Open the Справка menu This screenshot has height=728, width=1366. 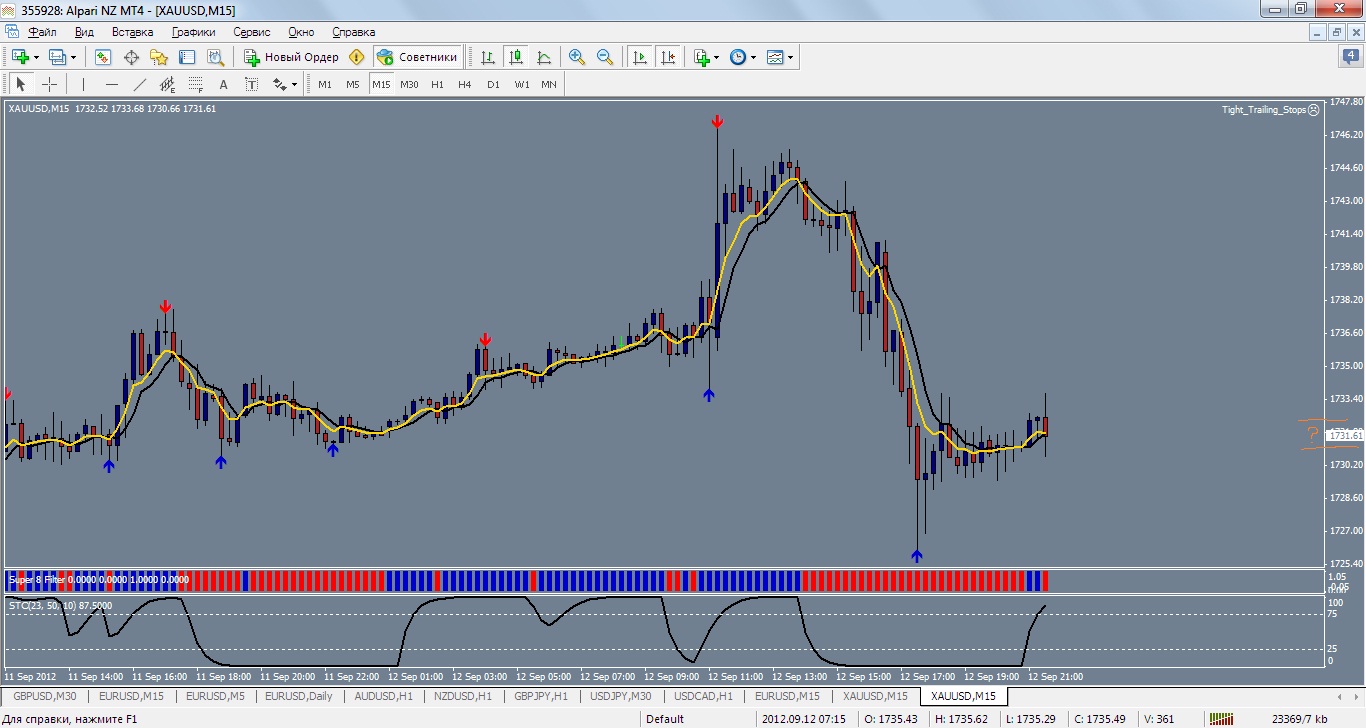pyautogui.click(x=353, y=32)
